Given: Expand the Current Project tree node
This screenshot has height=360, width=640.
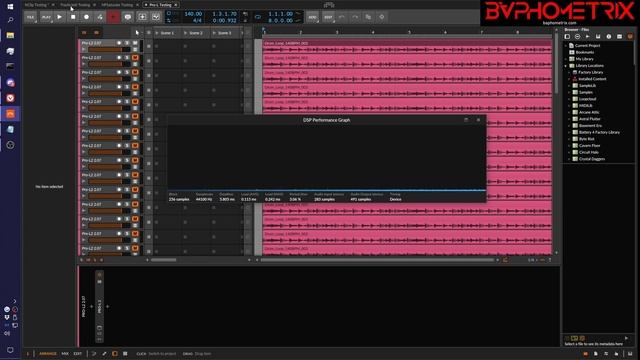Looking at the screenshot, I should point(566,46).
